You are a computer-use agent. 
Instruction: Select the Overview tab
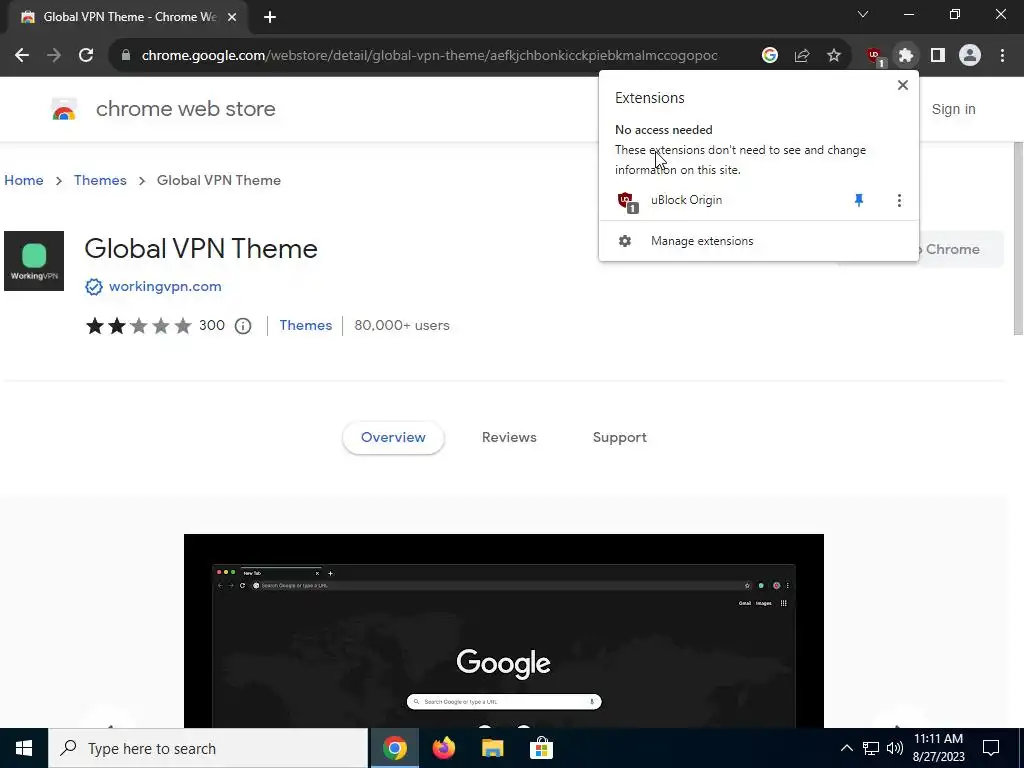point(393,438)
